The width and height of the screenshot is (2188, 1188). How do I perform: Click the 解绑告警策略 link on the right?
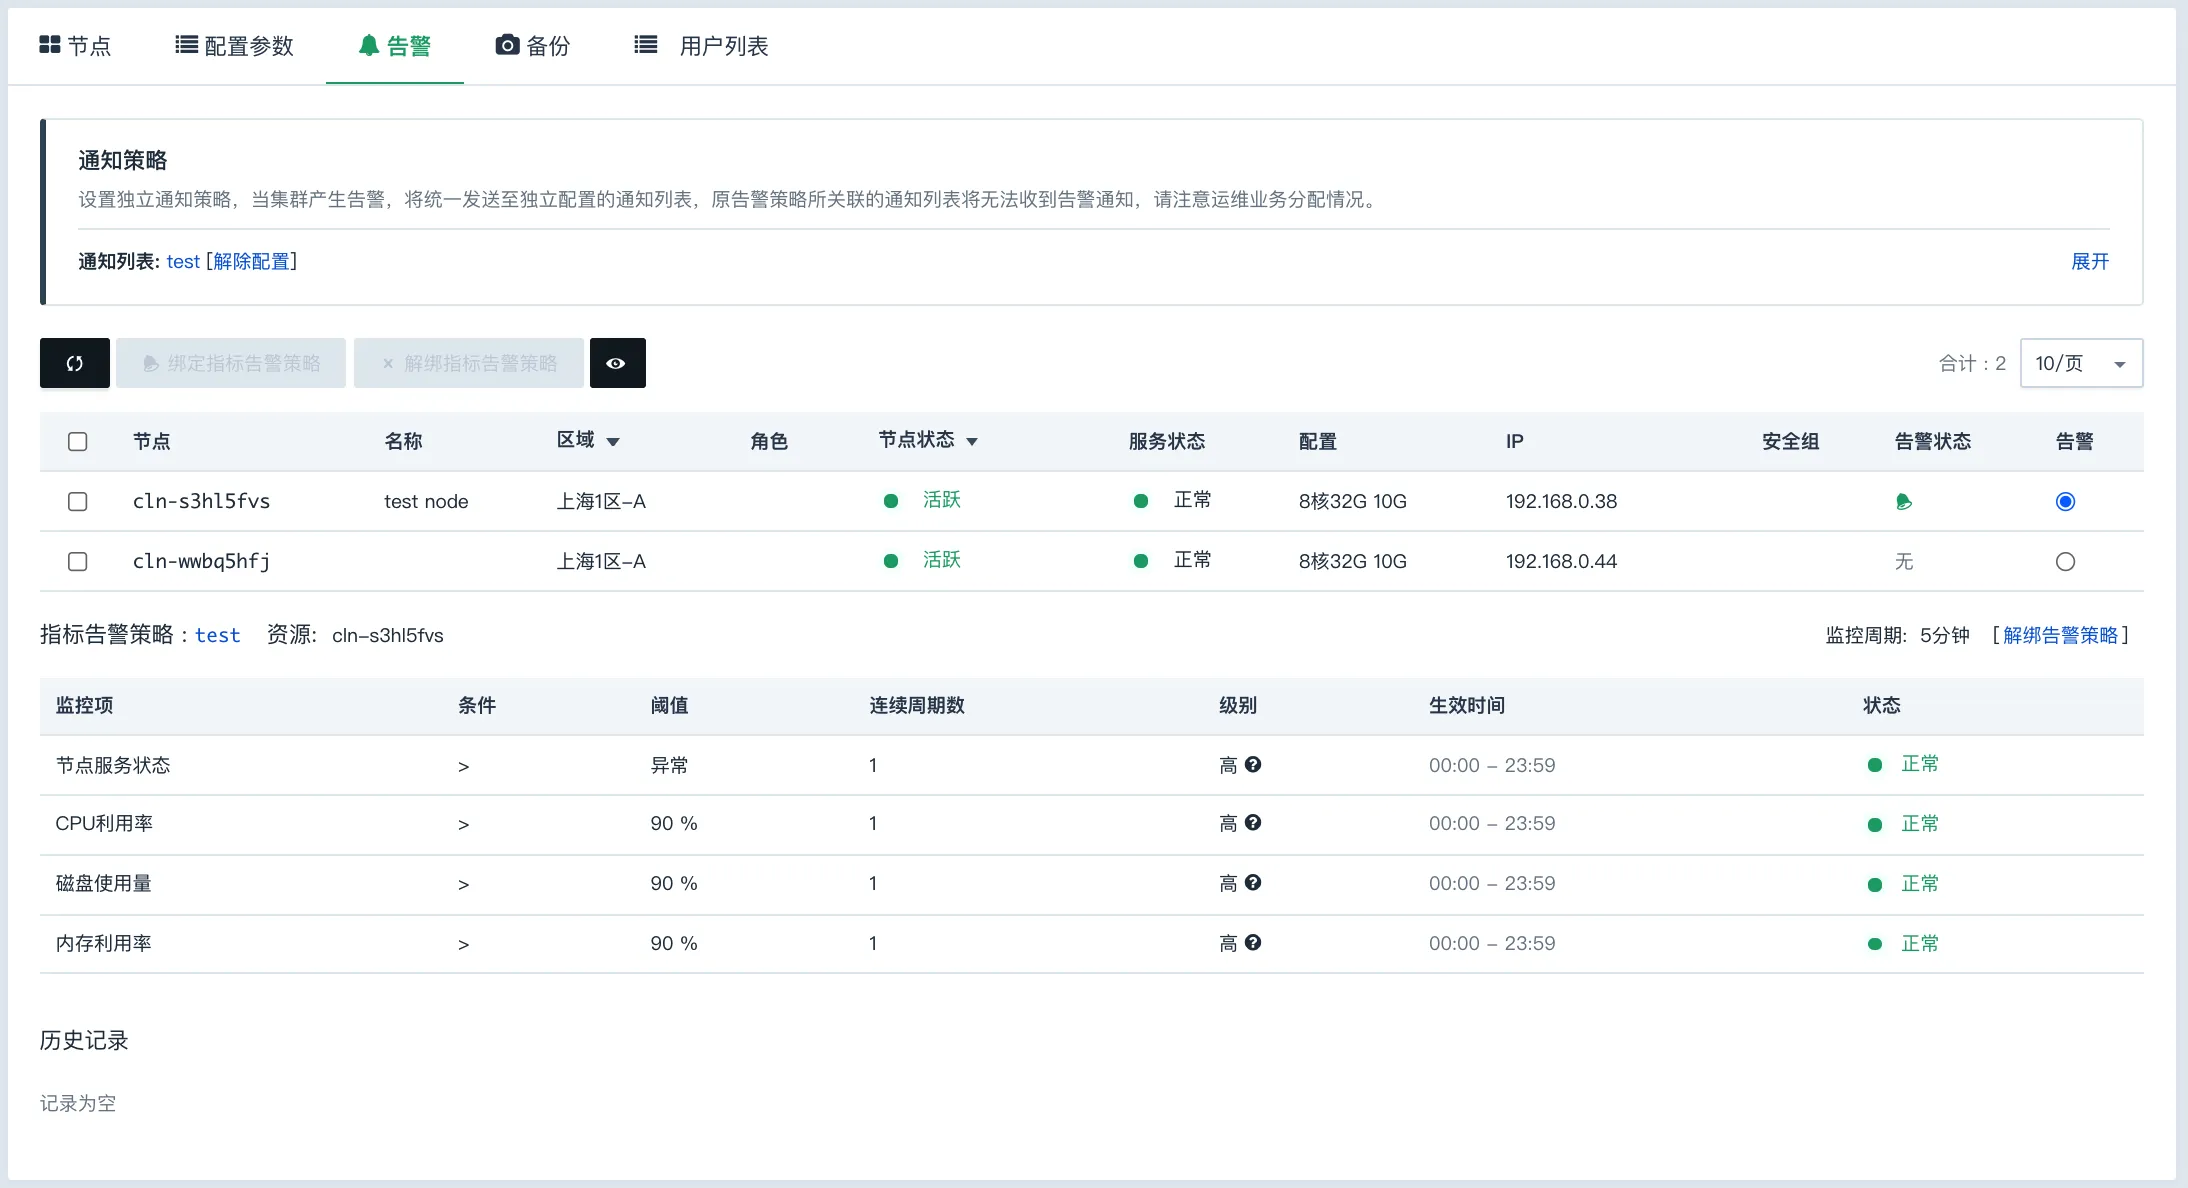pos(2063,635)
